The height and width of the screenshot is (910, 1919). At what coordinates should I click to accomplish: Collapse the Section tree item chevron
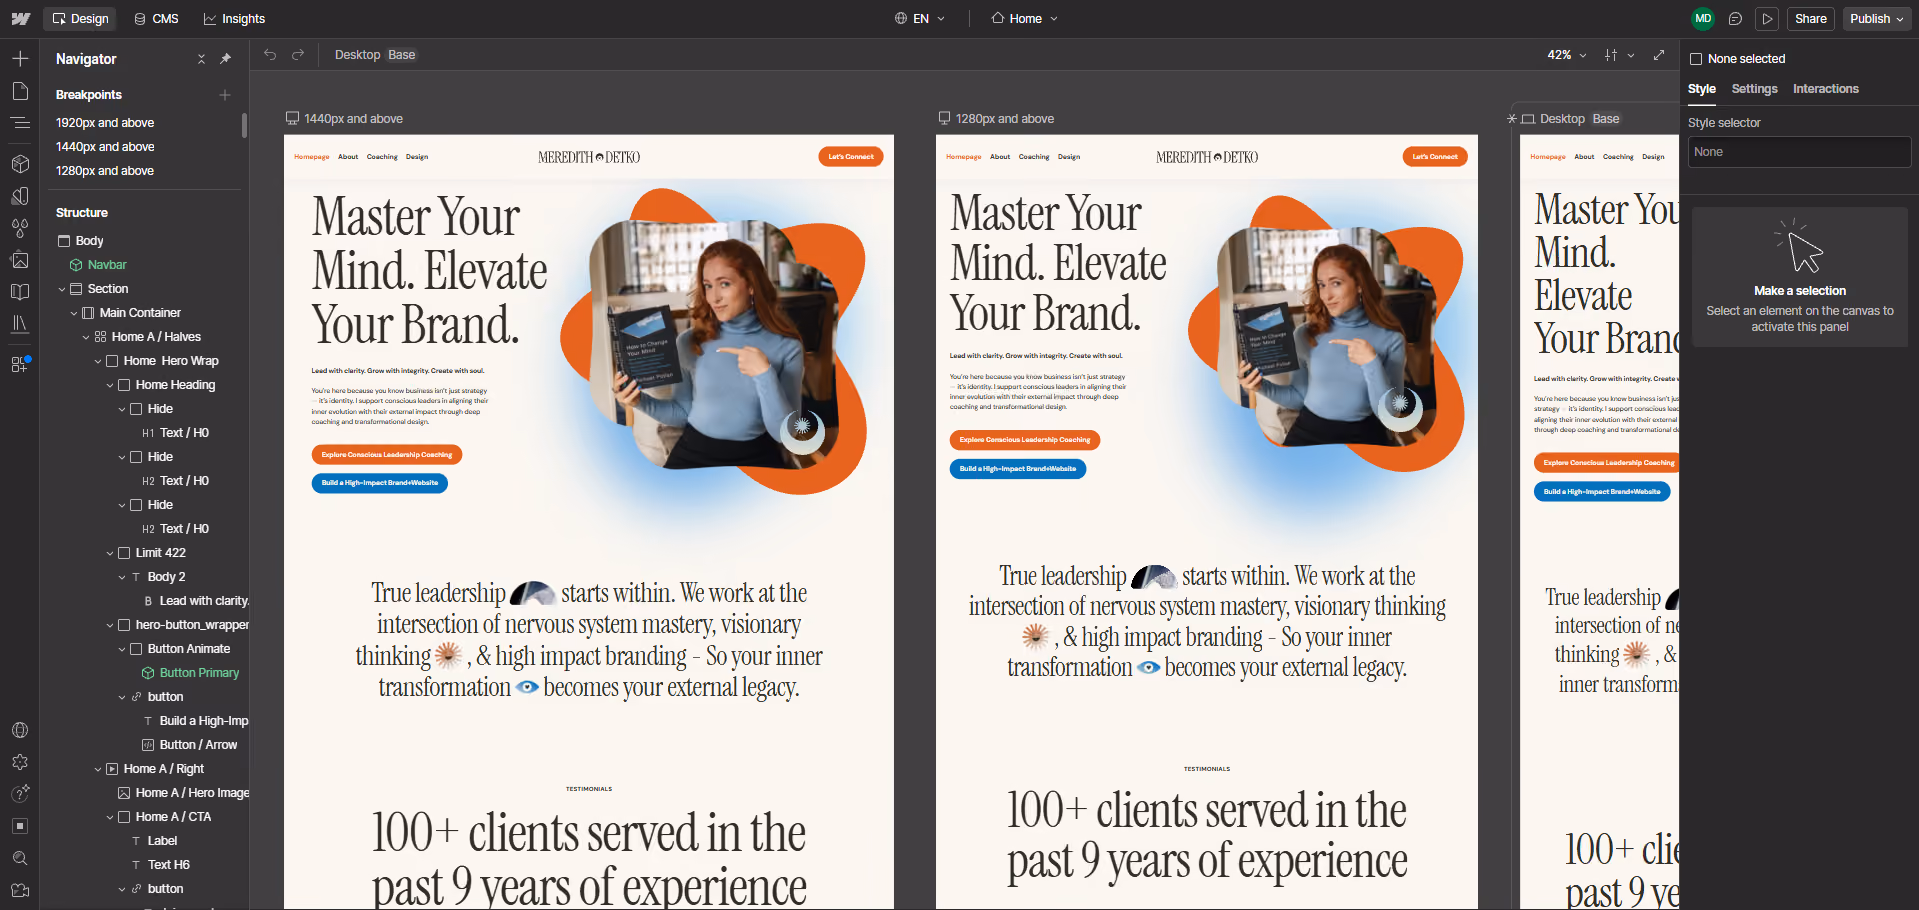tap(62, 289)
